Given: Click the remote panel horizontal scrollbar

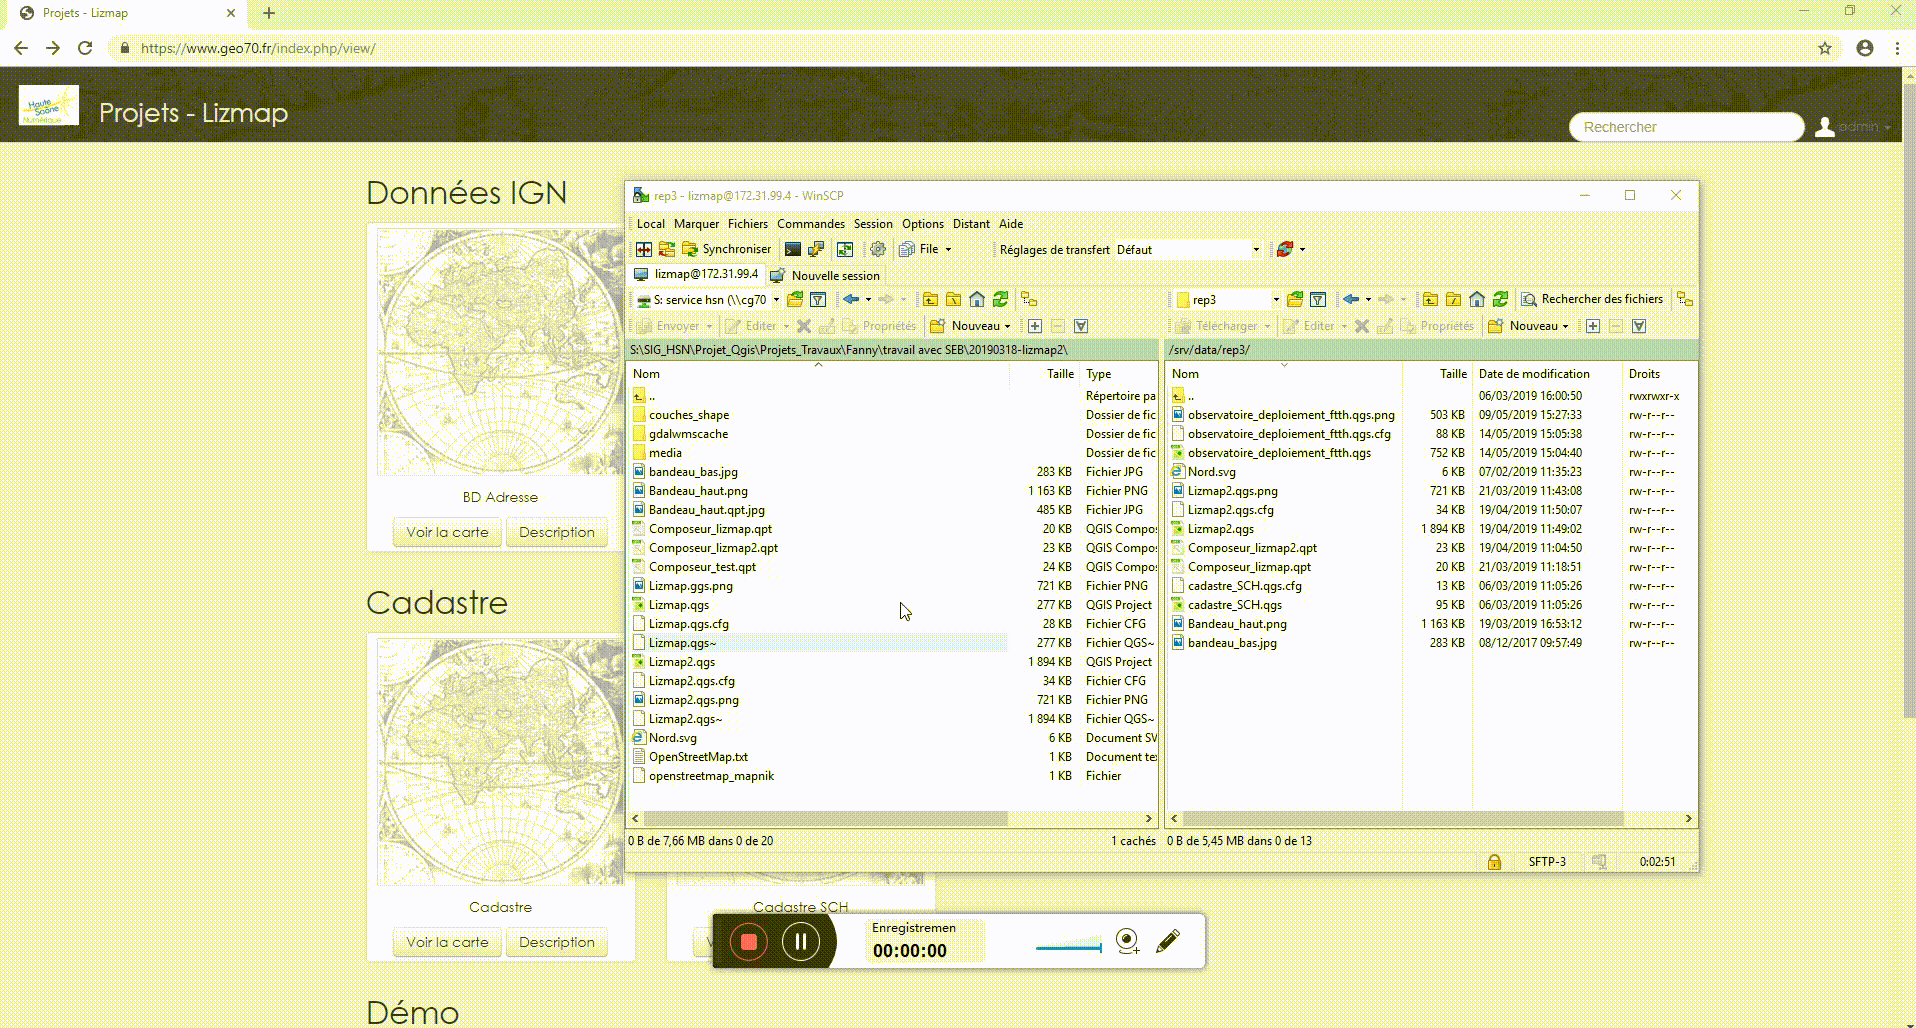Looking at the screenshot, I should (1404, 819).
